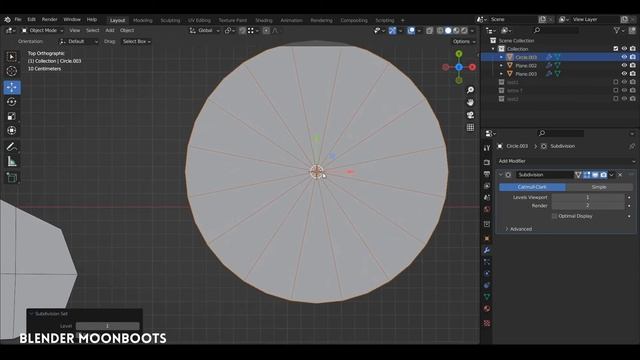Open the Edit menu
This screenshot has width=640, height=360.
coord(31,20)
